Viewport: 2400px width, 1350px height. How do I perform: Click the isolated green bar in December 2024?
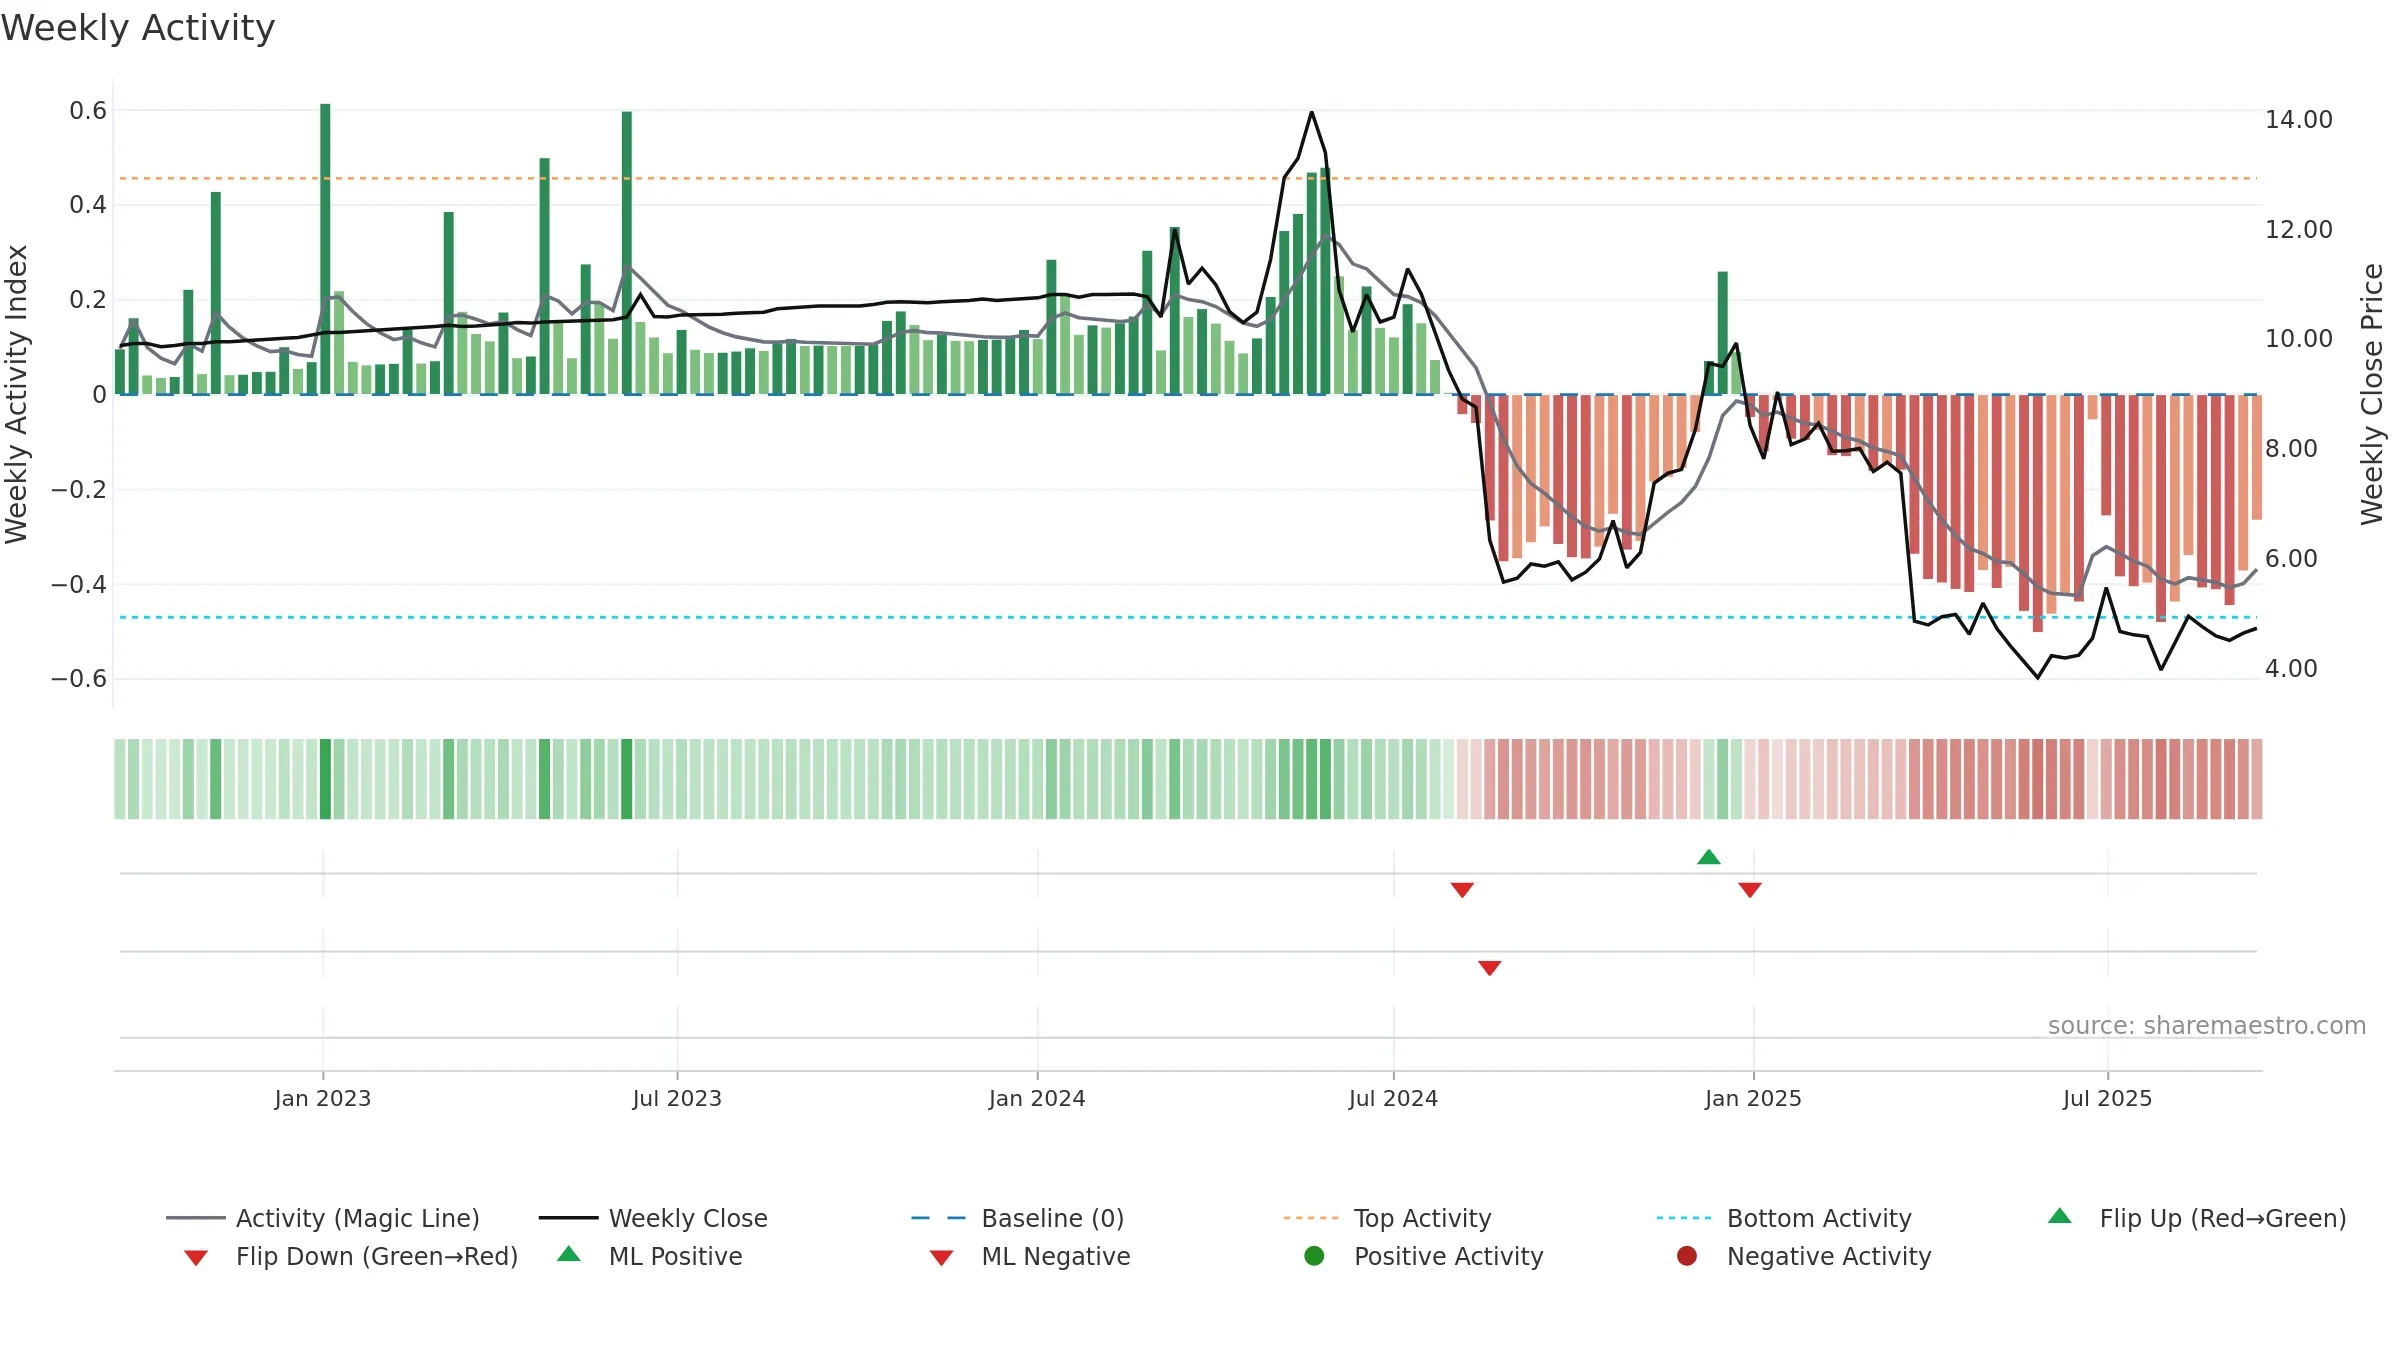pyautogui.click(x=1723, y=332)
